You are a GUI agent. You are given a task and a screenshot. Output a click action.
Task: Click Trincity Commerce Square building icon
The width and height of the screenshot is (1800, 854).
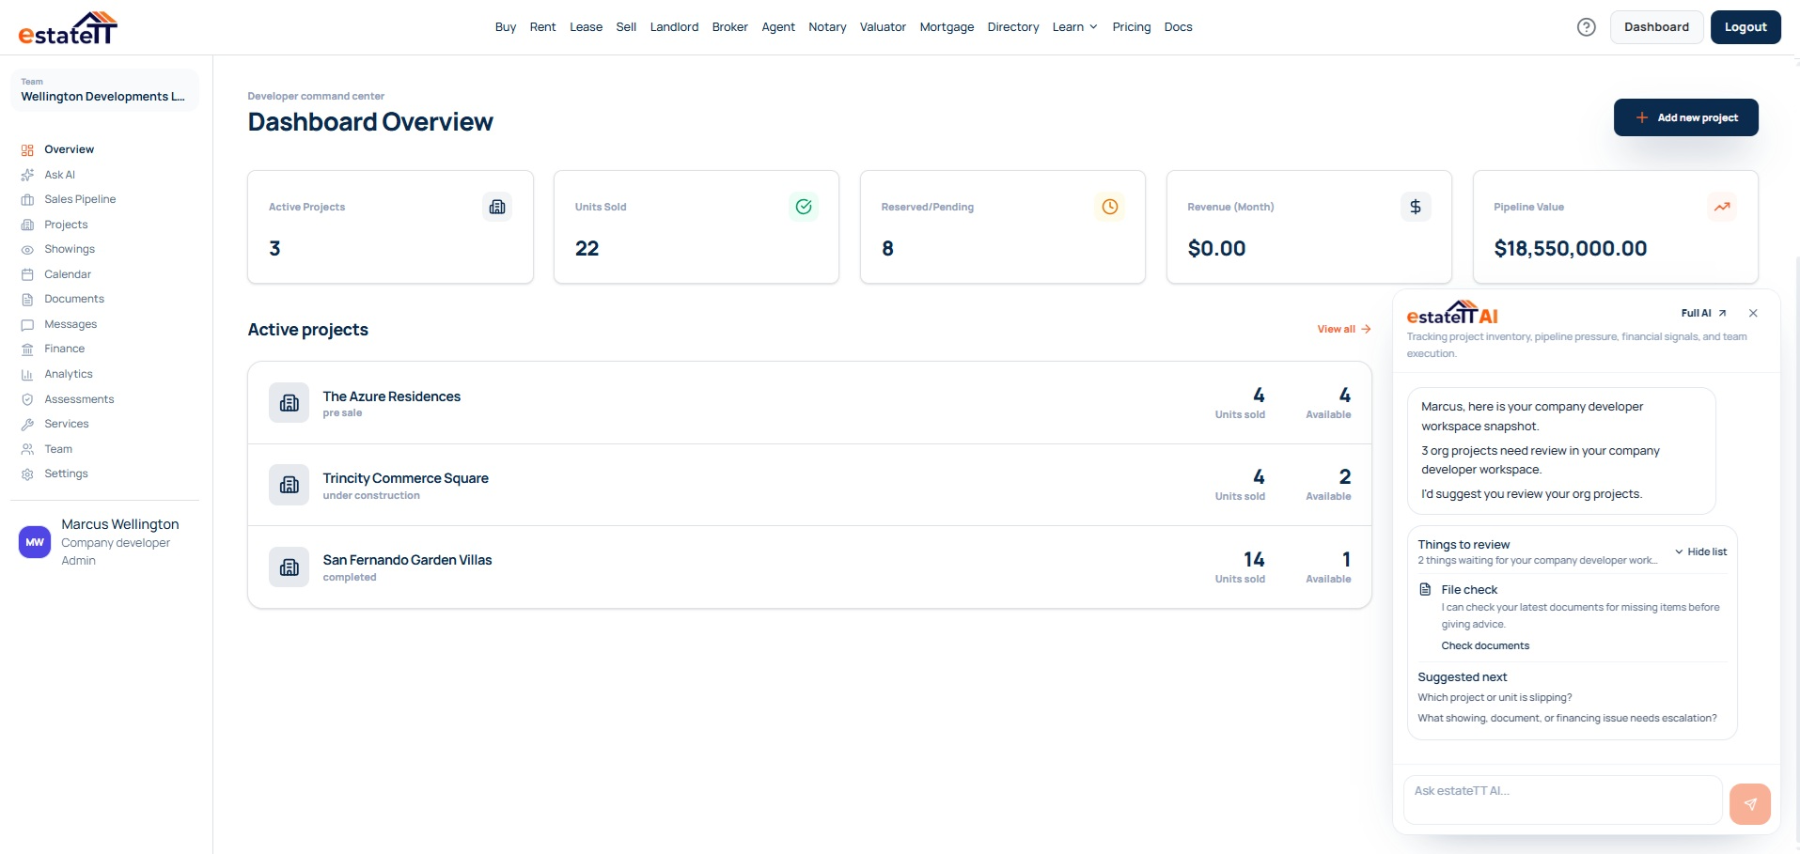289,485
